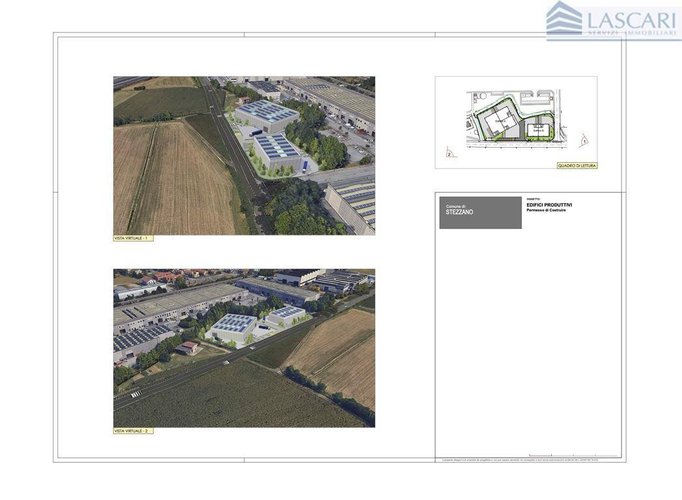Click the gray Comune di Stezzano block
The image size is (682, 500).
click(x=480, y=212)
